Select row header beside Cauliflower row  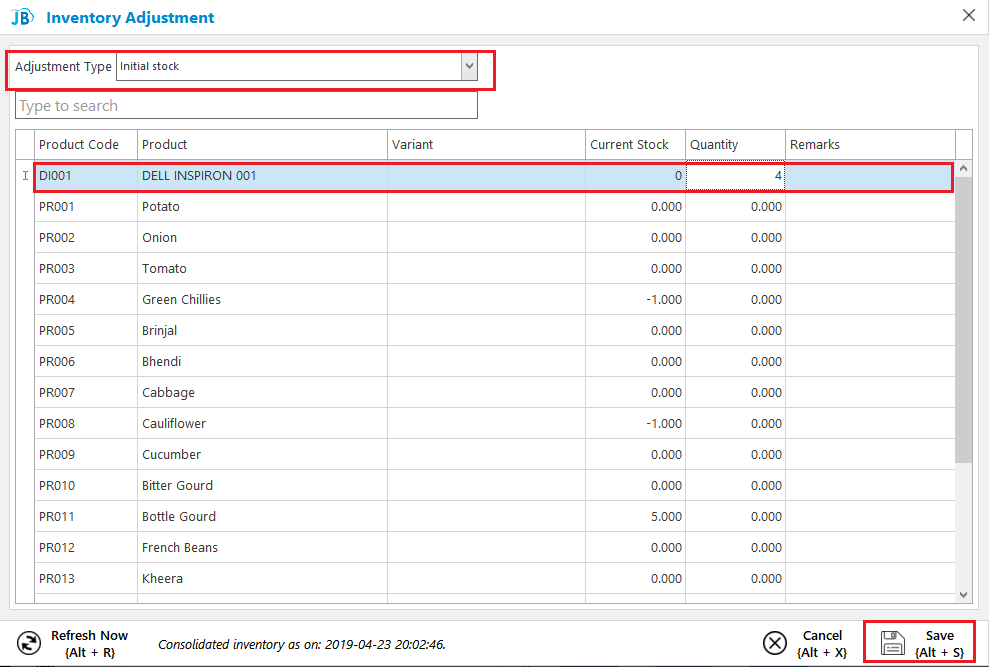coord(25,423)
